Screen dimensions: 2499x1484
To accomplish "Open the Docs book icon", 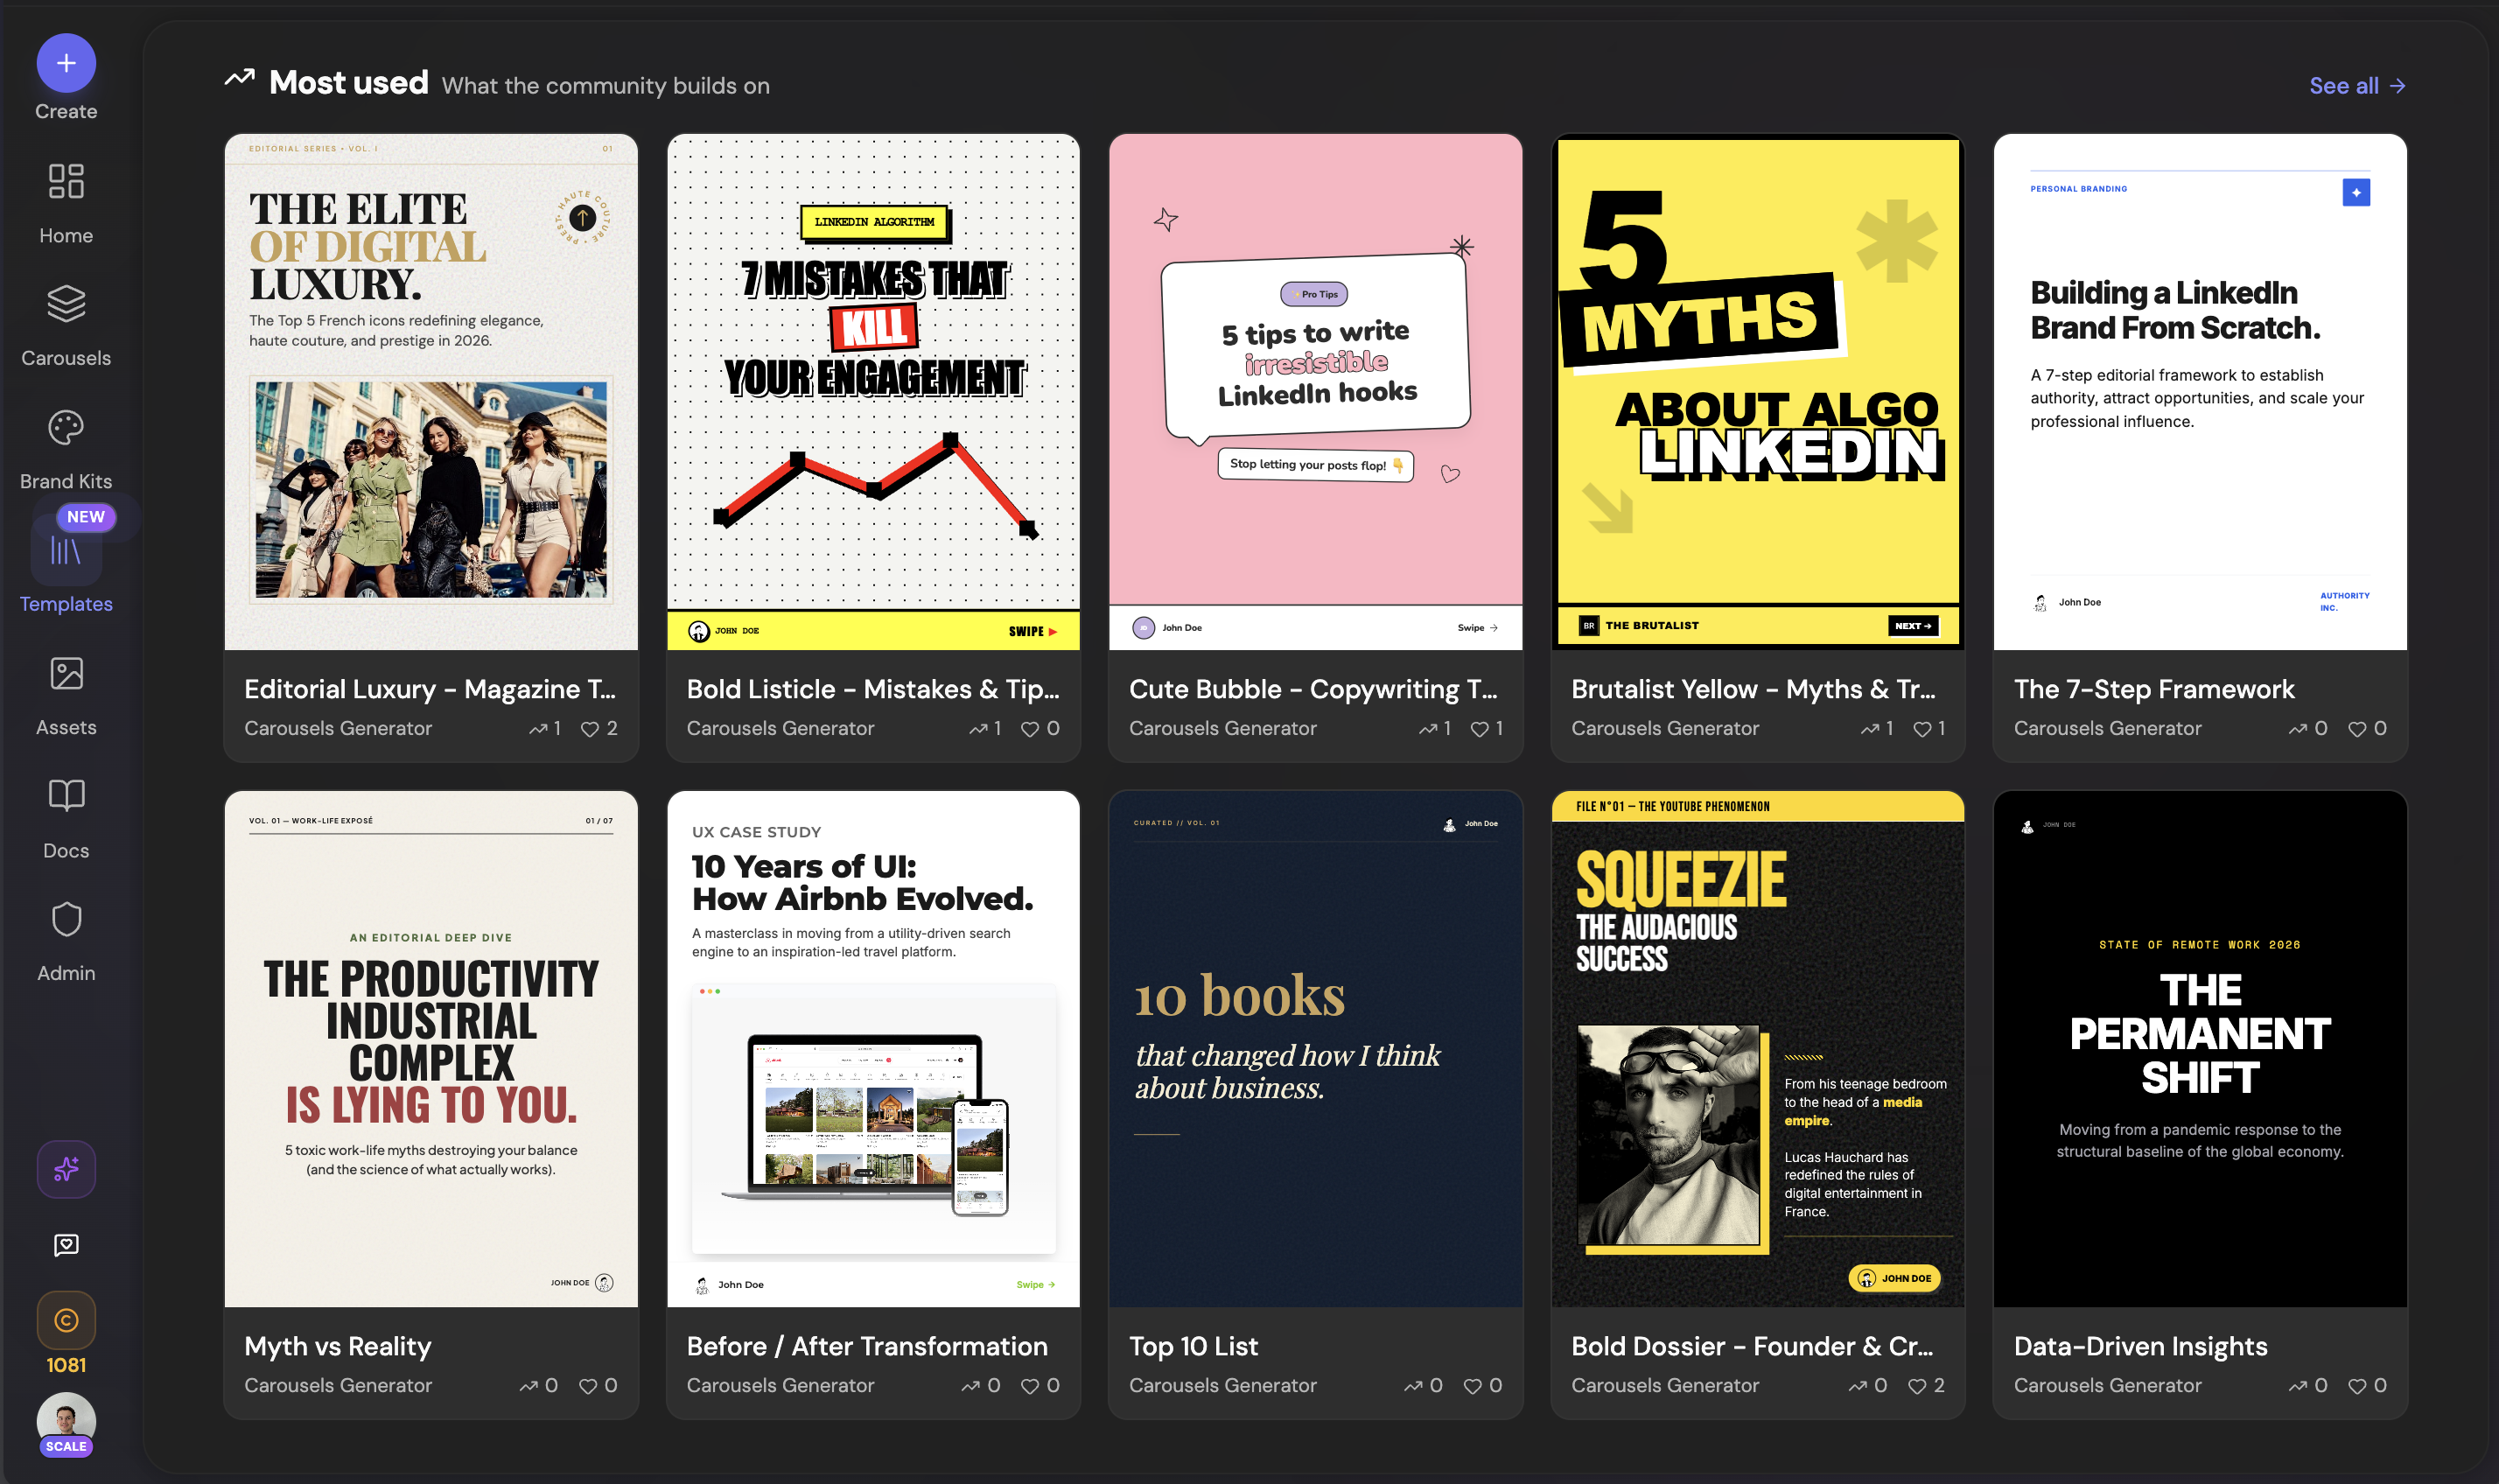I will tap(66, 796).
